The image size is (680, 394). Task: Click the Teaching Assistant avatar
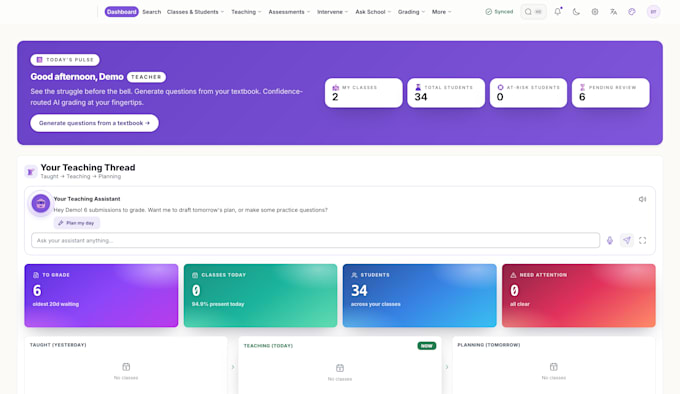click(x=41, y=203)
